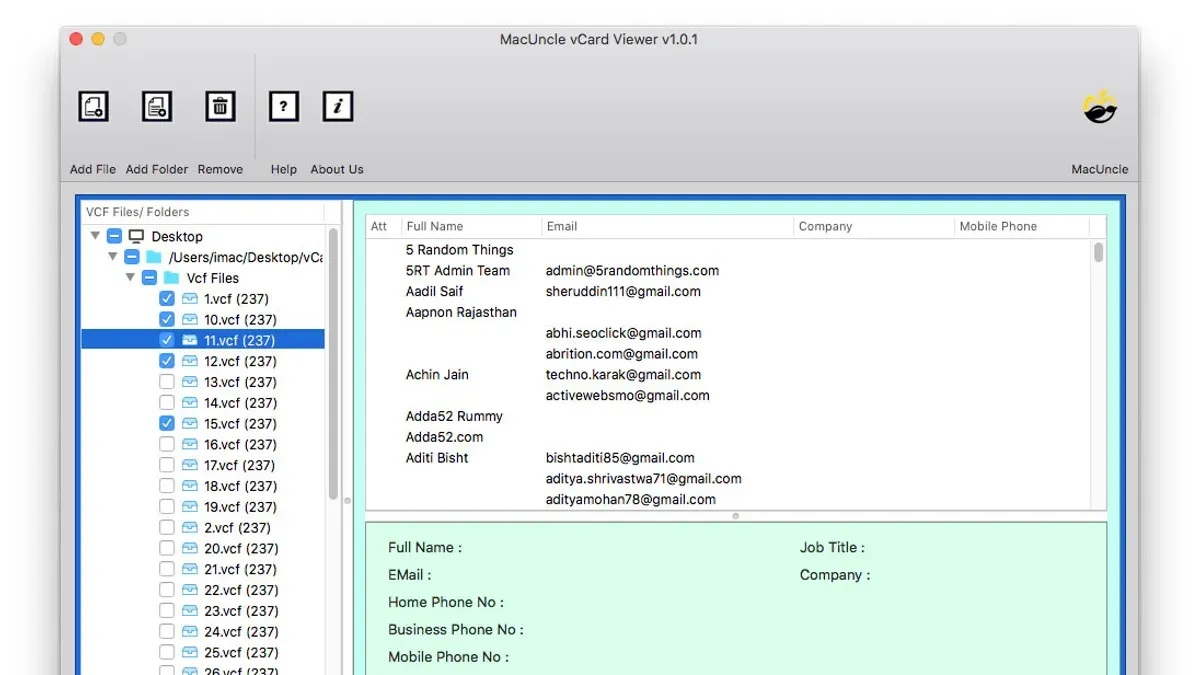Check the 21.vcf checkbox
This screenshot has height=675, width=1200.
coord(167,570)
